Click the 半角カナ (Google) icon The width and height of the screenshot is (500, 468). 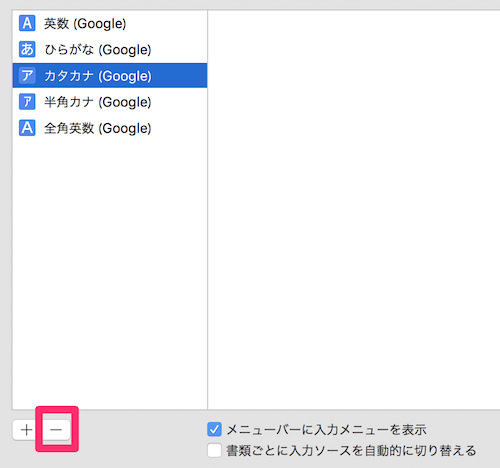click(27, 102)
